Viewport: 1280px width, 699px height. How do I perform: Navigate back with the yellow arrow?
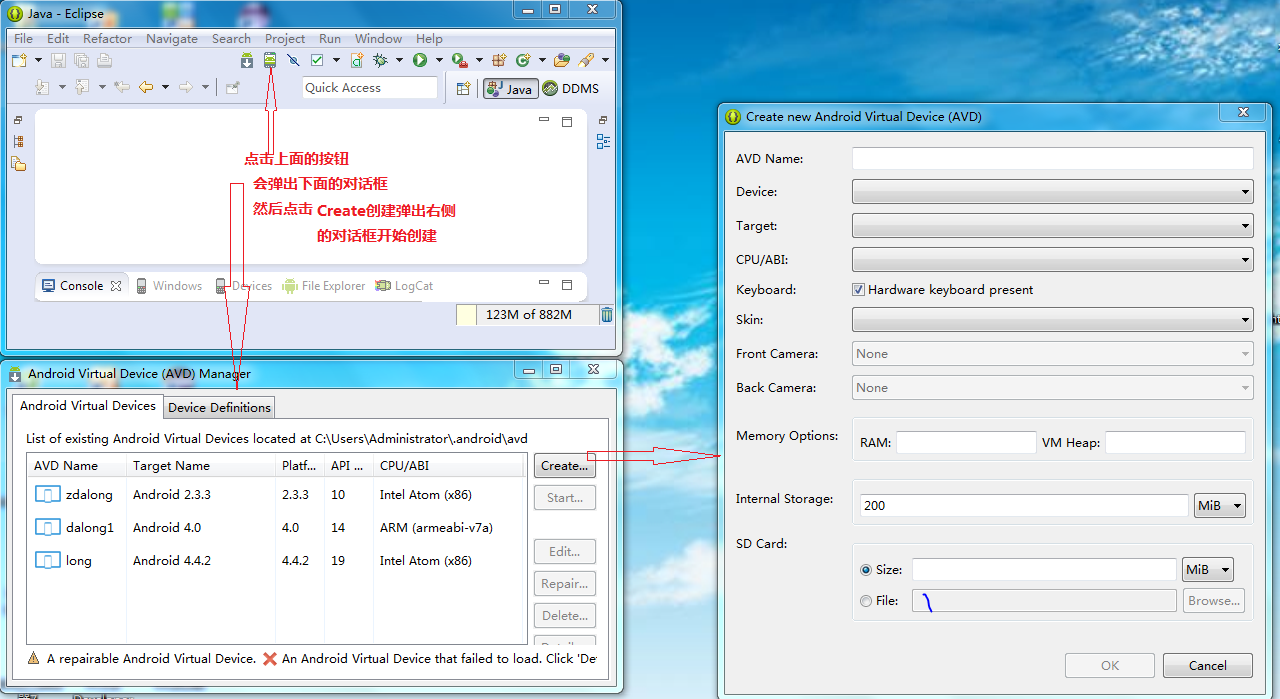(x=146, y=87)
